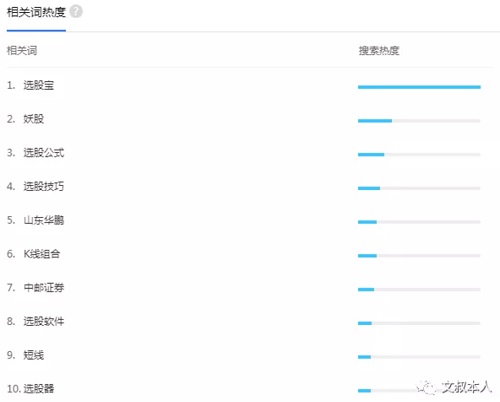
Task: Click the 选股软件 keyword
Action: coord(44,321)
